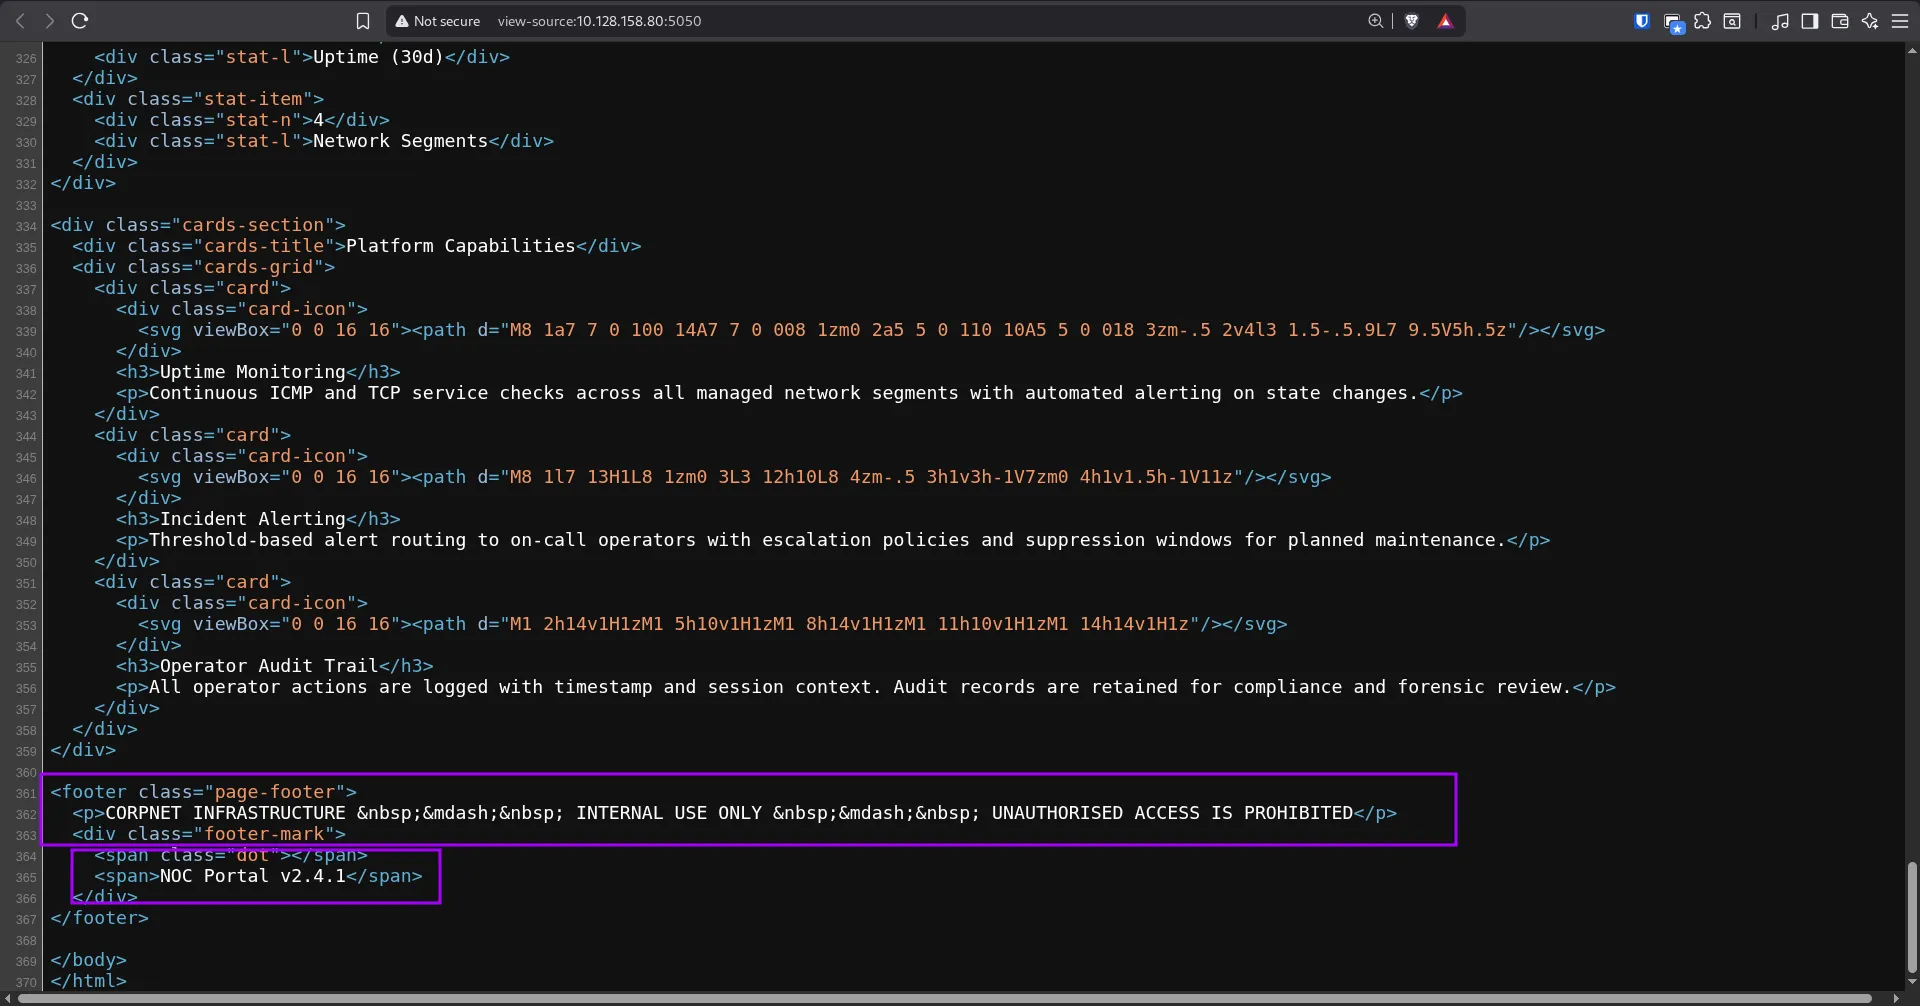Click the closing </html> tag

(x=88, y=981)
